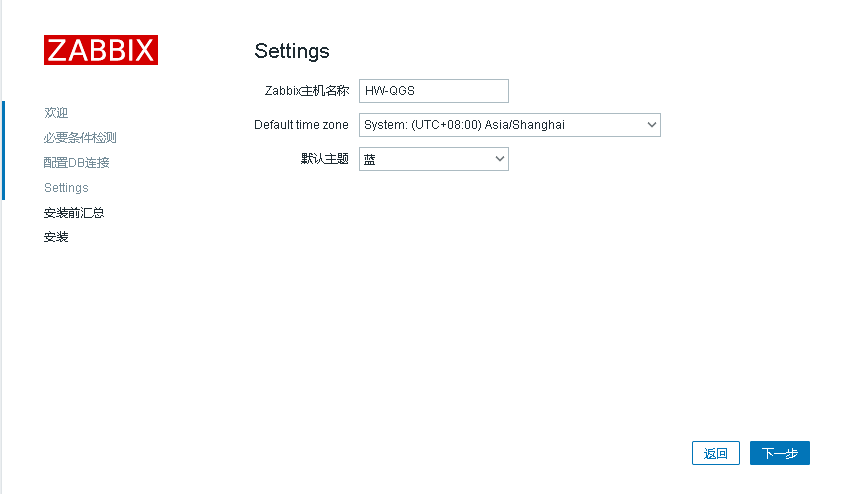Select the 安装 step in the sidebar
Screen dimensions: 843x494
tap(56, 237)
